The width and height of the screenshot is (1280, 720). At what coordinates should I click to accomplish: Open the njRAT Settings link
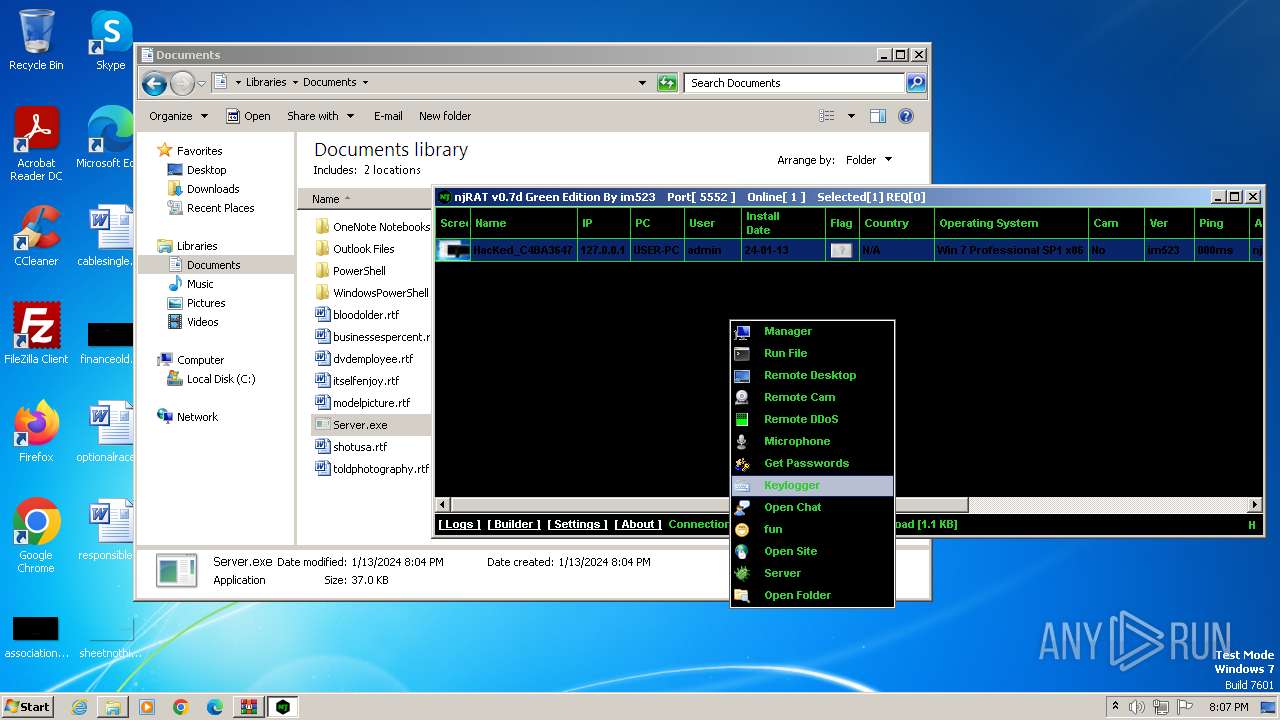click(577, 524)
